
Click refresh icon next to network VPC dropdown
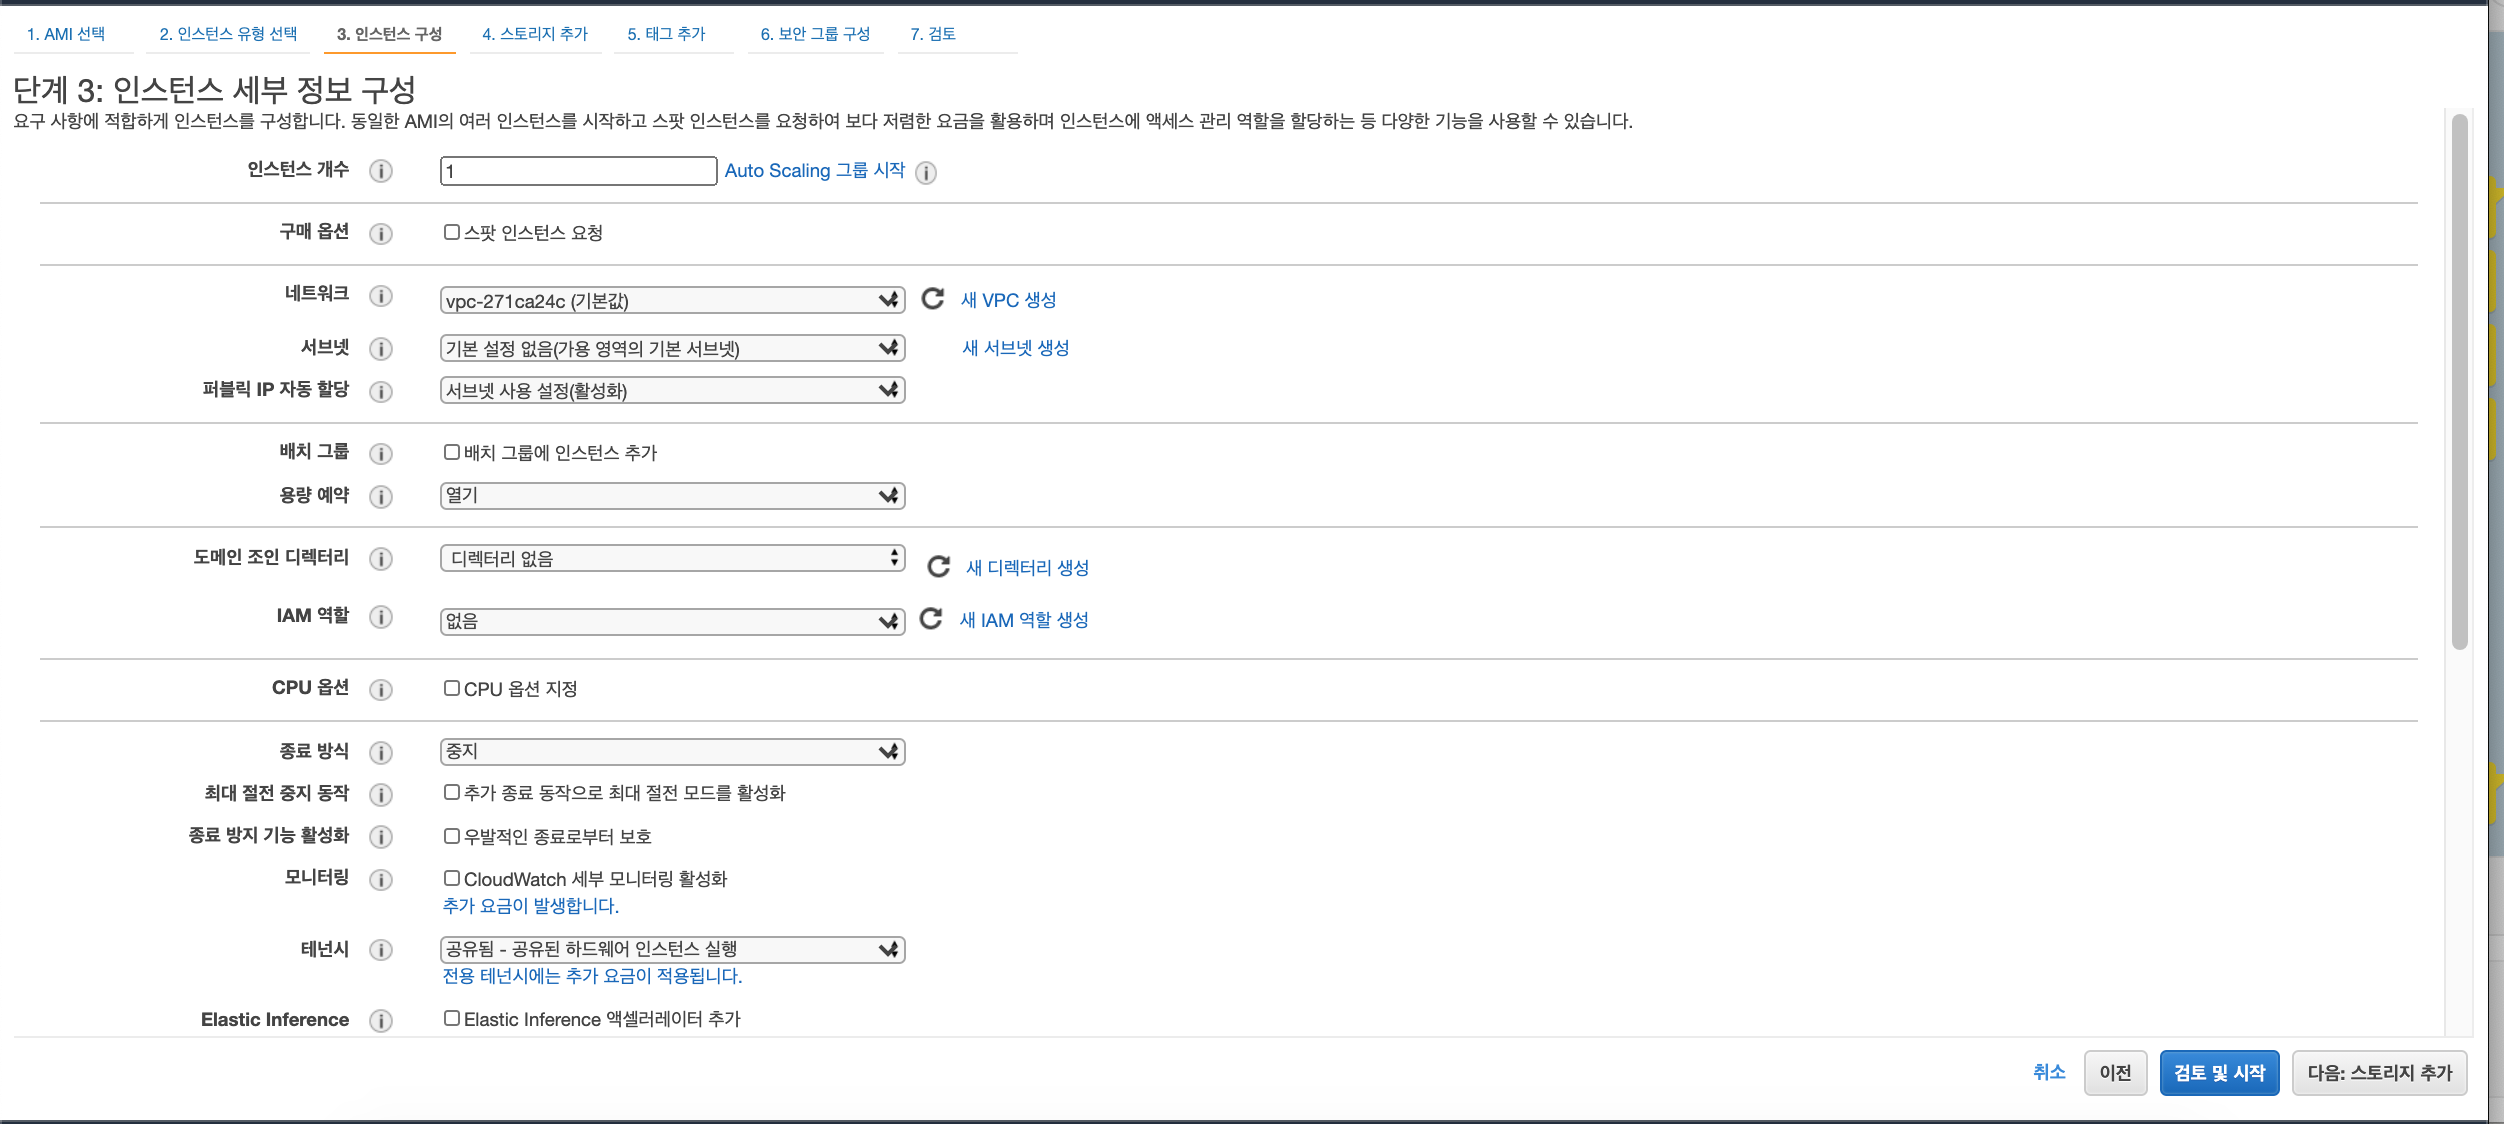coord(932,299)
